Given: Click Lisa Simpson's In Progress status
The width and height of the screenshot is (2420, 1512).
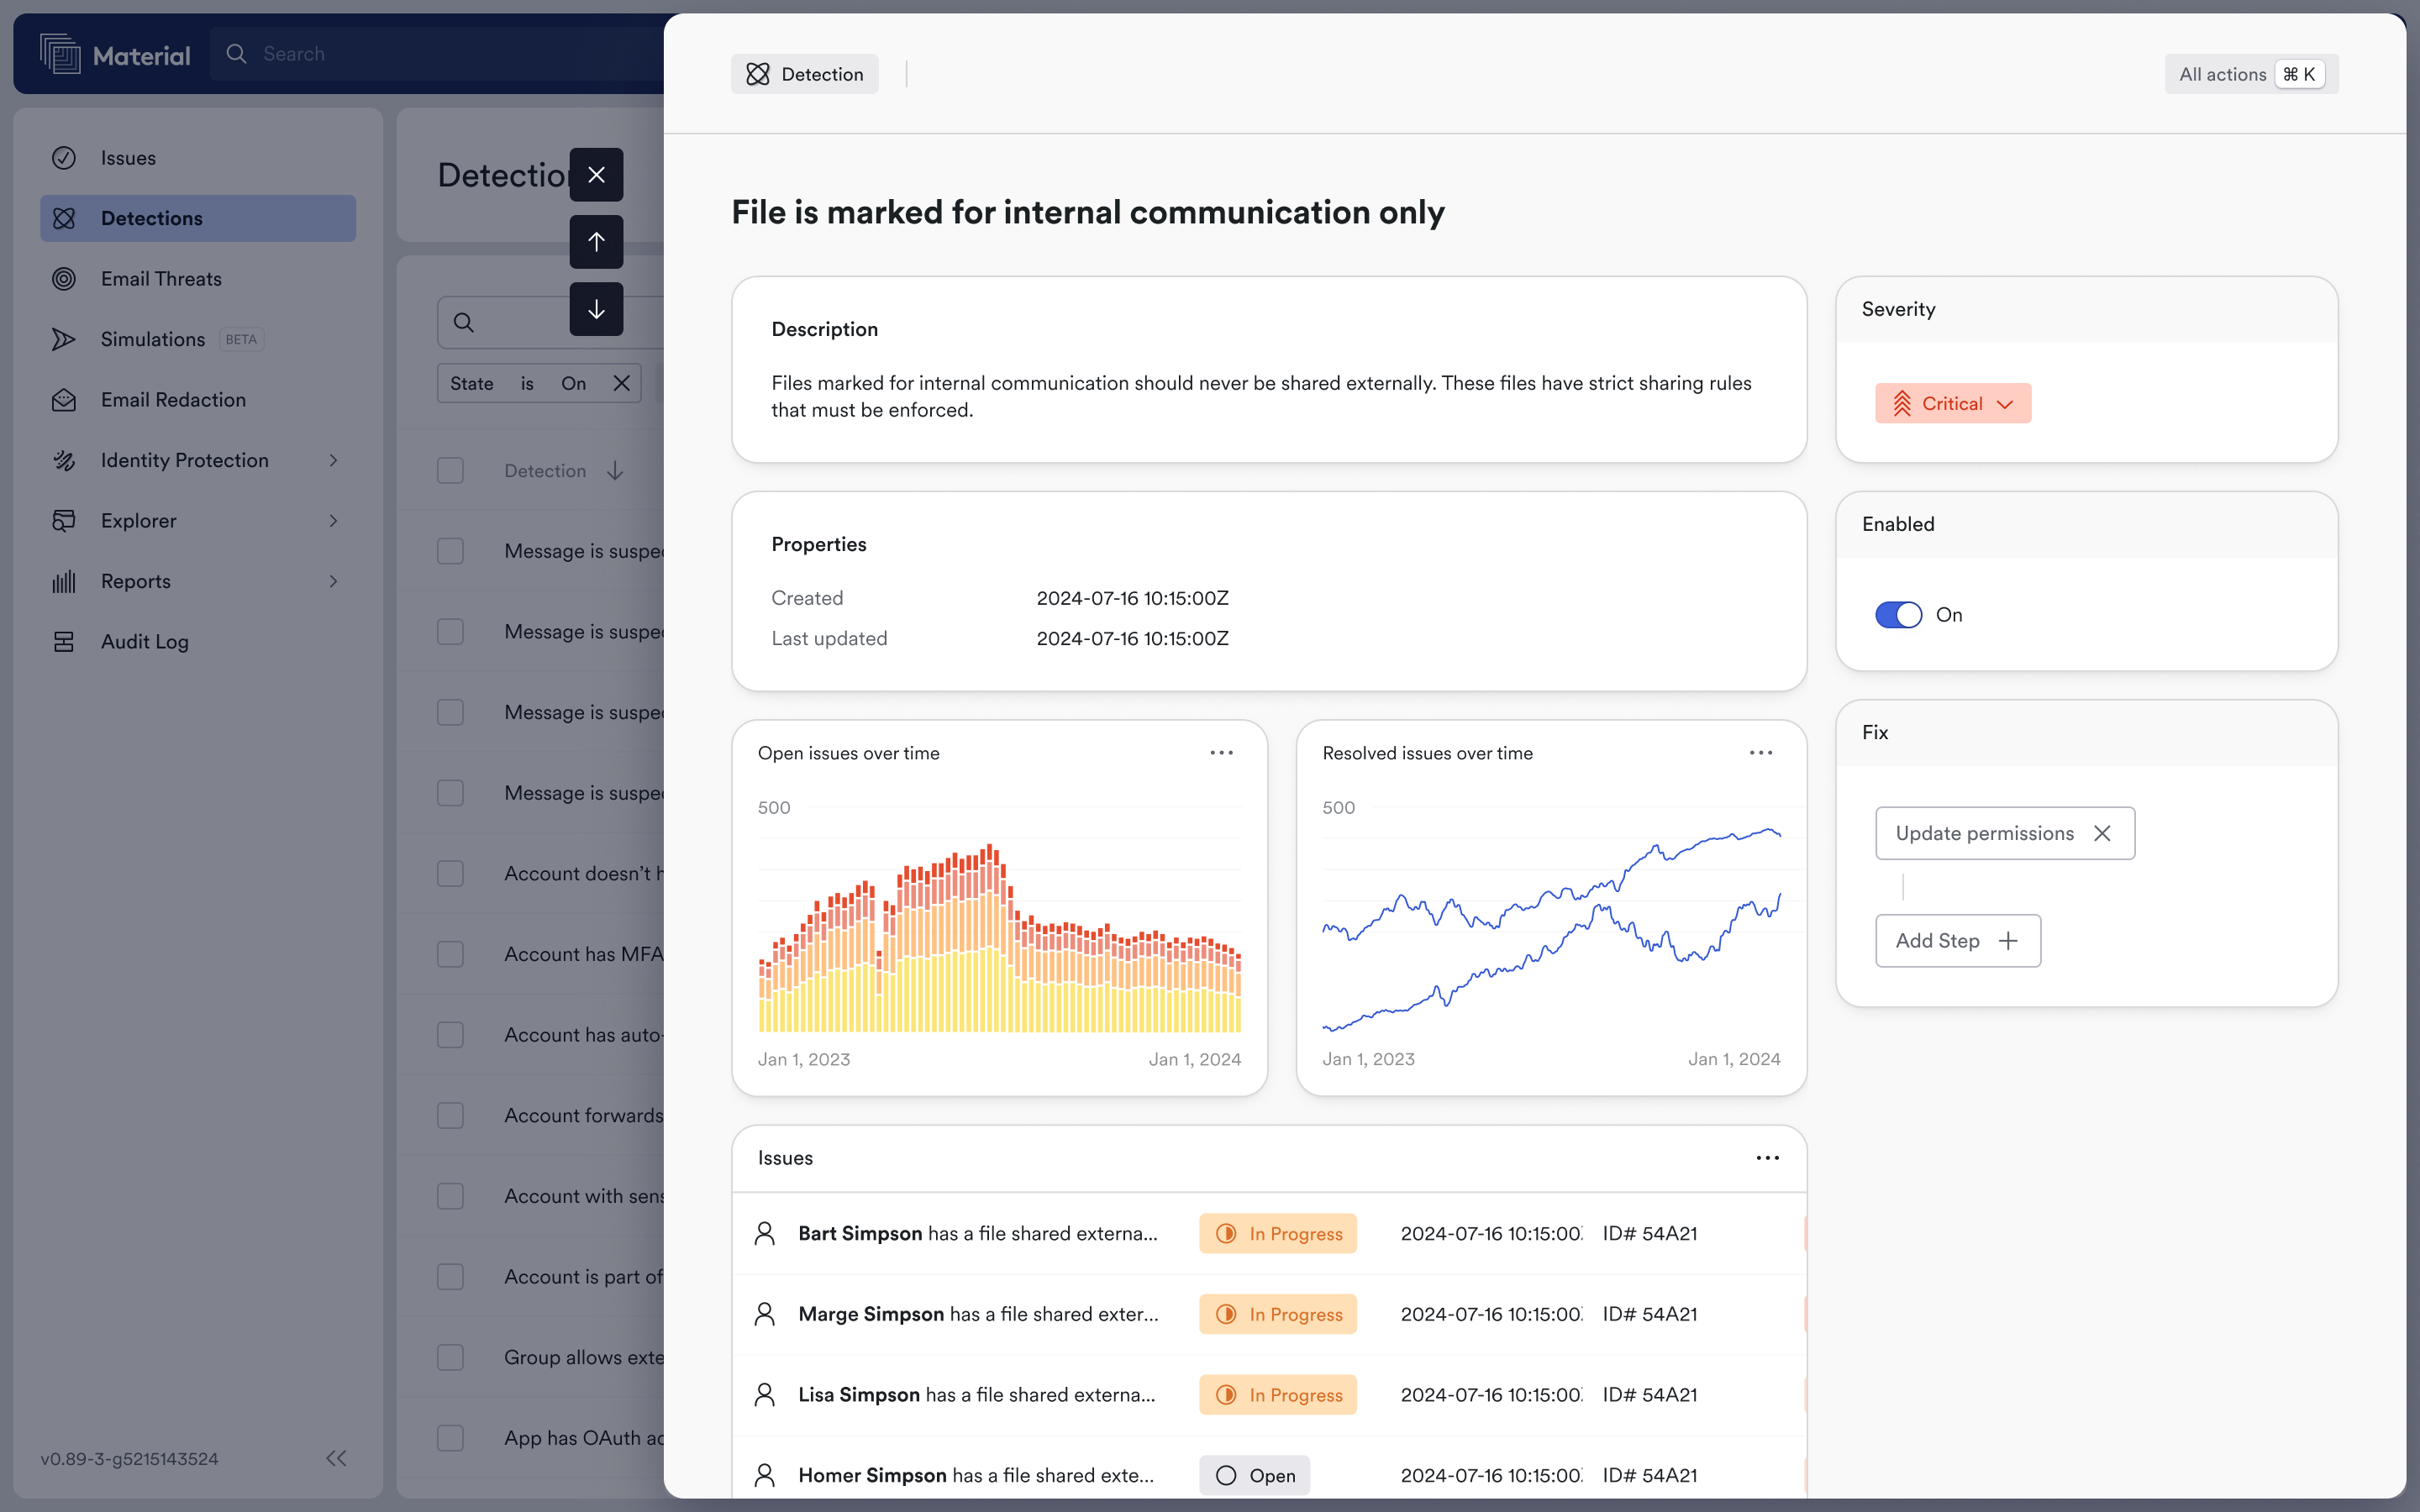Looking at the screenshot, I should click(x=1277, y=1395).
